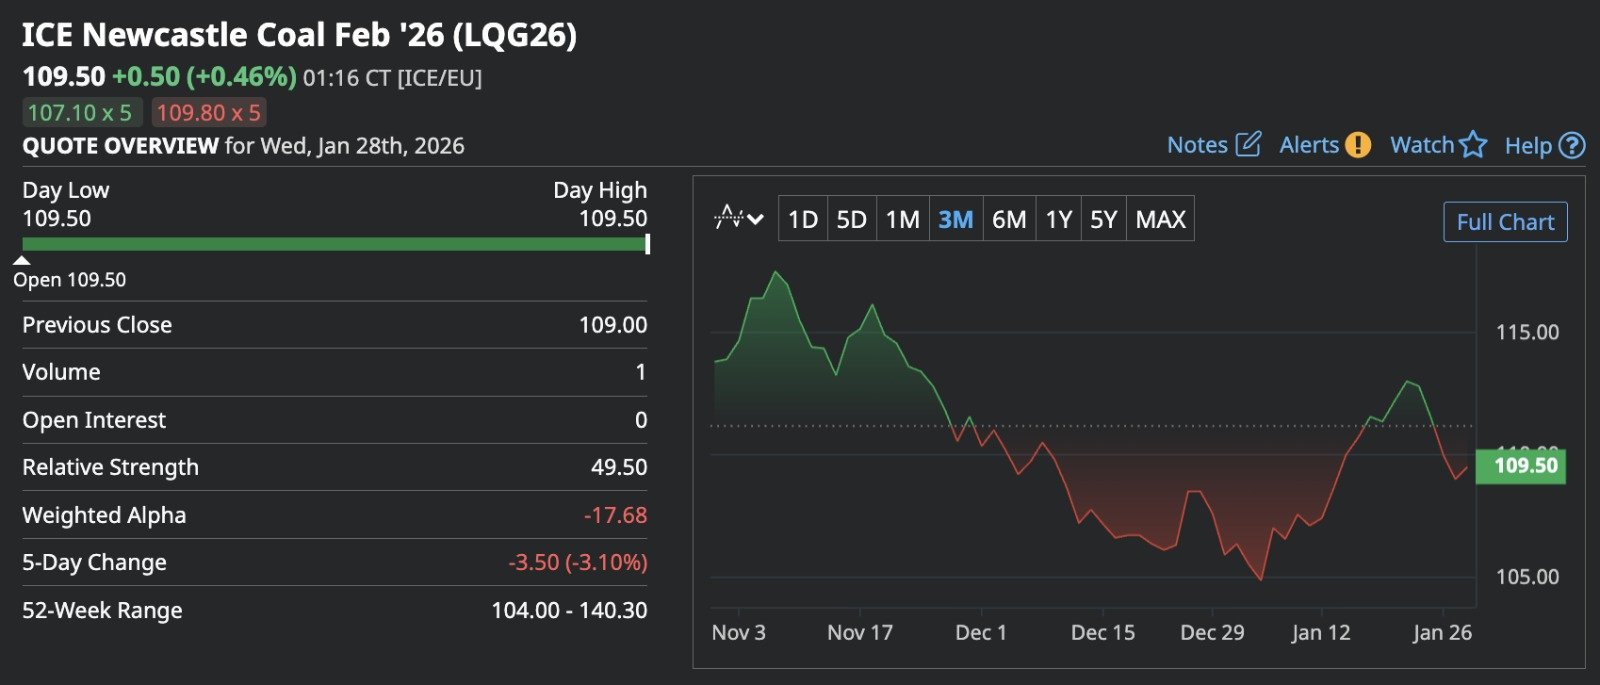Click the red 109.80 x 5 ask box

coord(208,113)
